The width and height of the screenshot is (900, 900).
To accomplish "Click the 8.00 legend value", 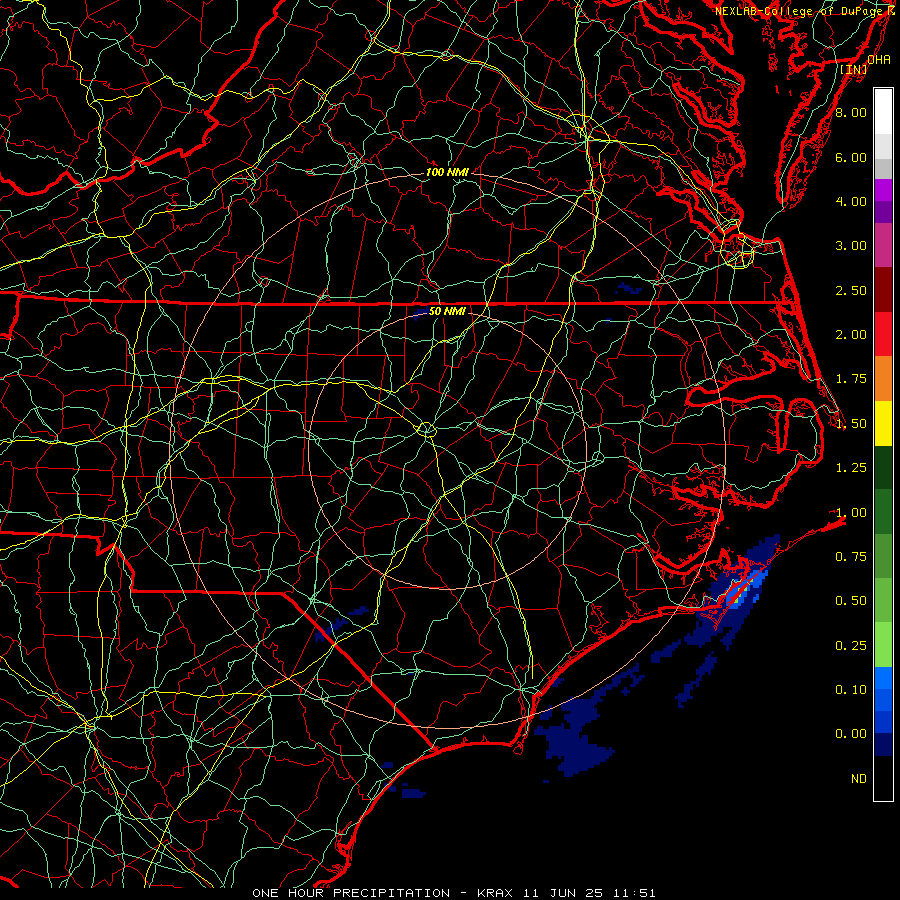I will pyautogui.click(x=851, y=112).
